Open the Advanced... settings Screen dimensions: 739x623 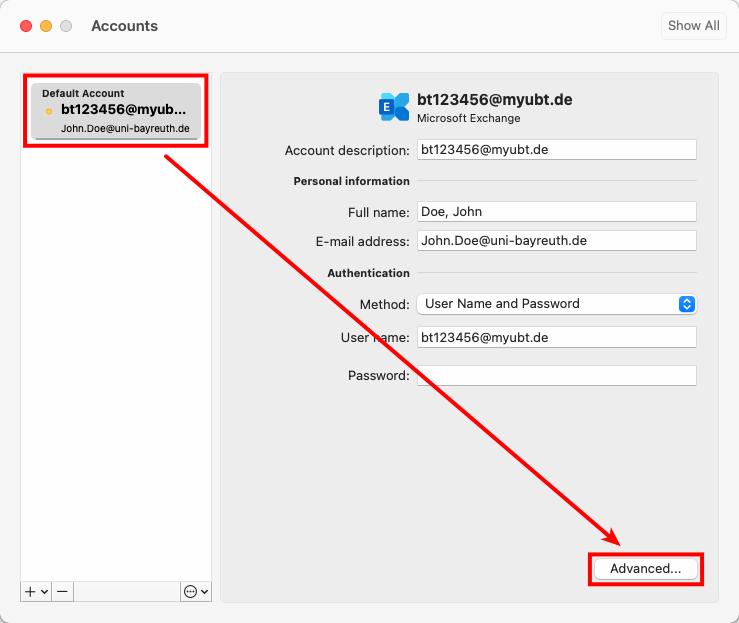point(645,568)
